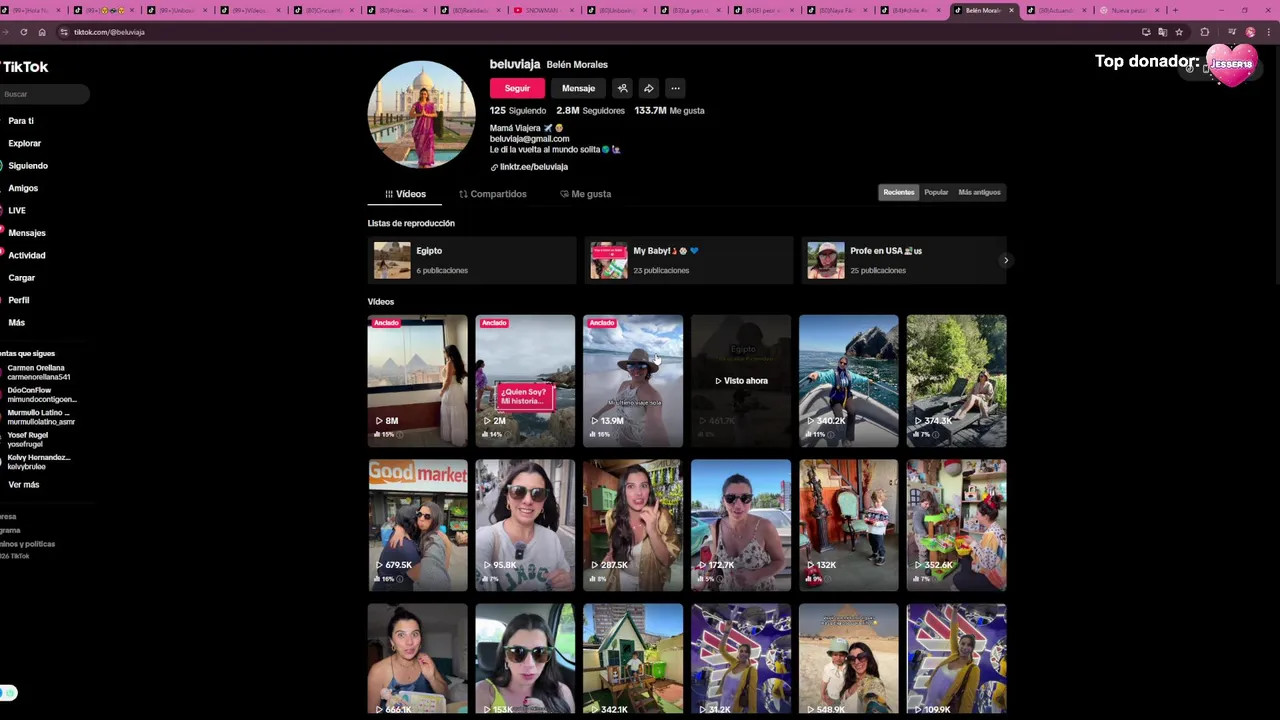The image size is (1280, 720).
Task: Click the Taj Mahal profile picture
Action: (x=421, y=114)
